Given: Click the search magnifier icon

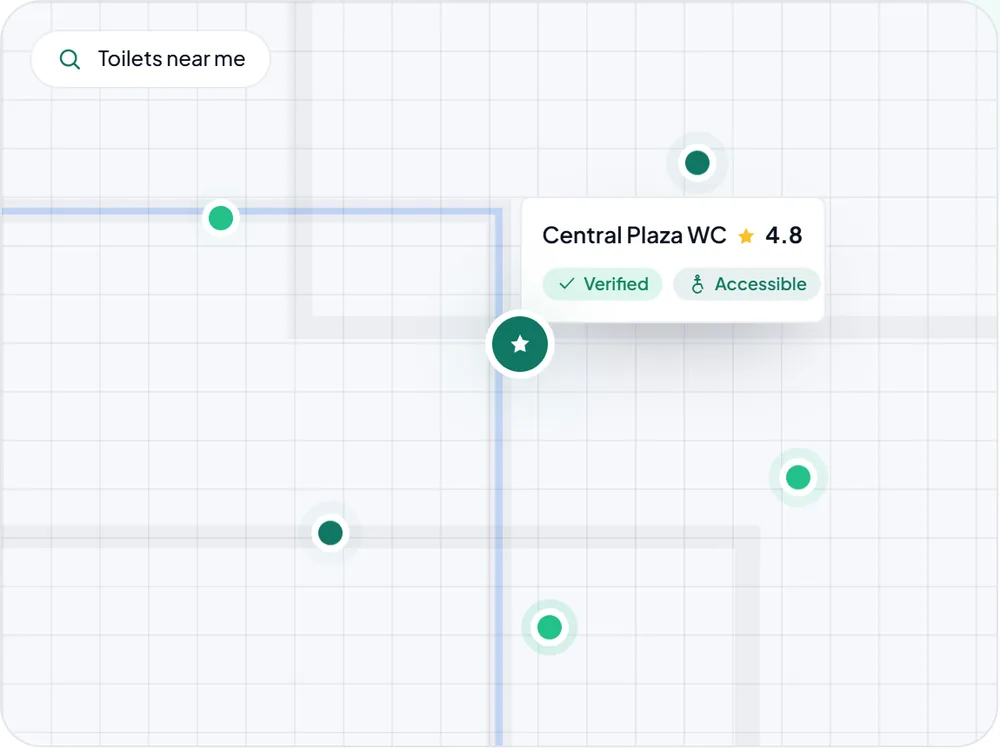Looking at the screenshot, I should point(70,59).
